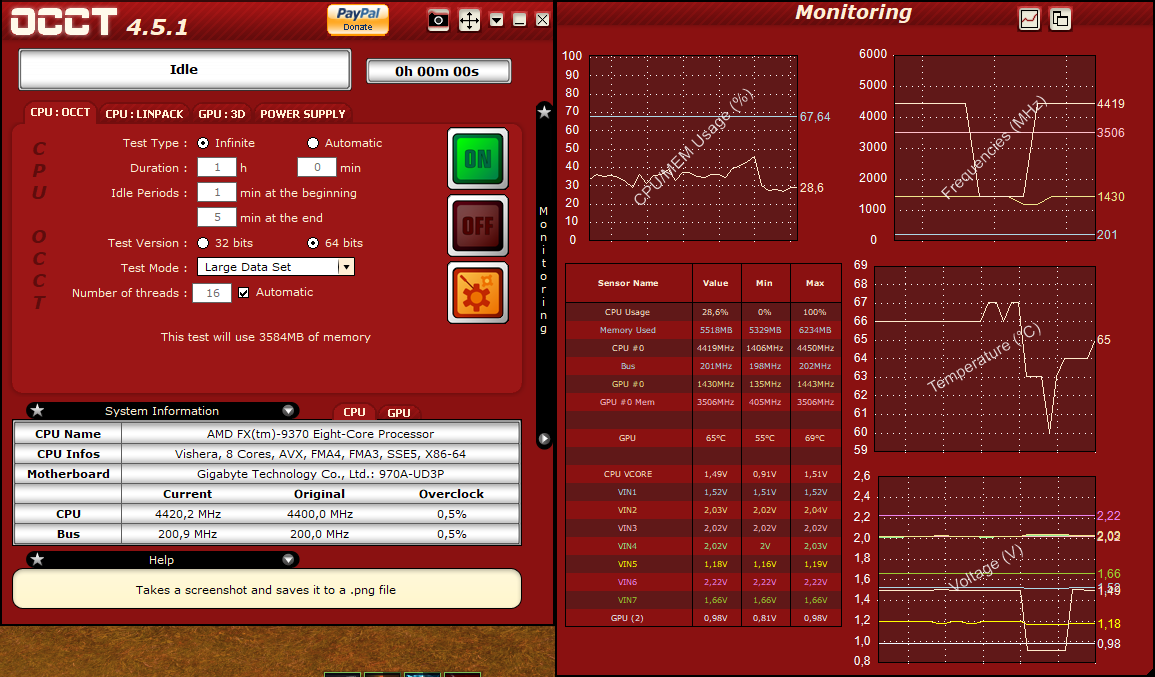Click the idle period at end field
This screenshot has width=1155, height=677.
[x=217, y=217]
